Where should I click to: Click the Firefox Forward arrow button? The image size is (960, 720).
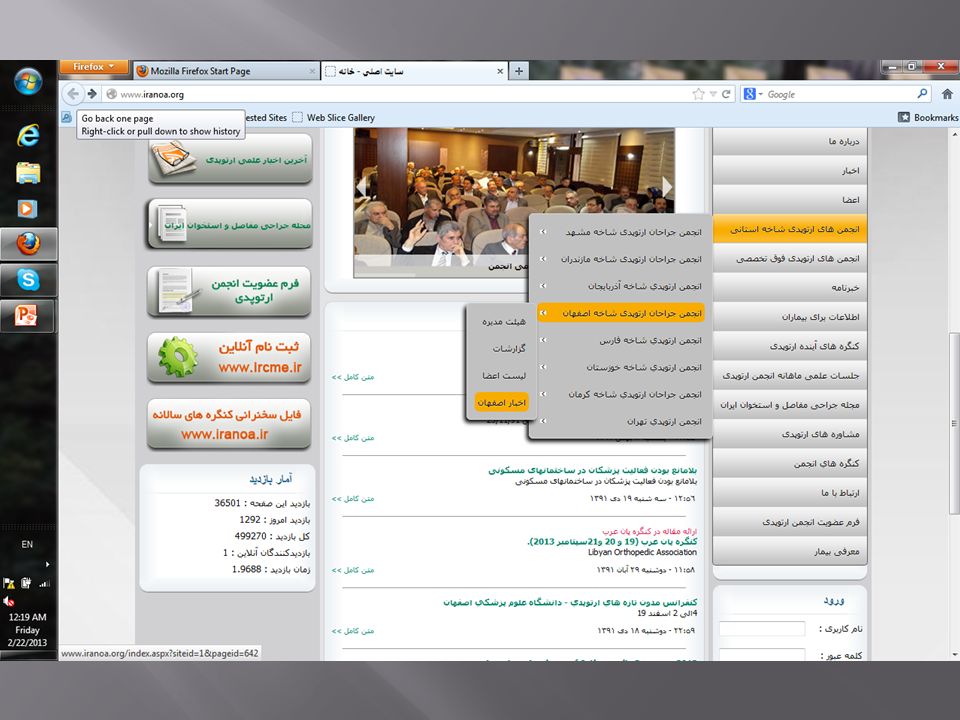point(92,94)
